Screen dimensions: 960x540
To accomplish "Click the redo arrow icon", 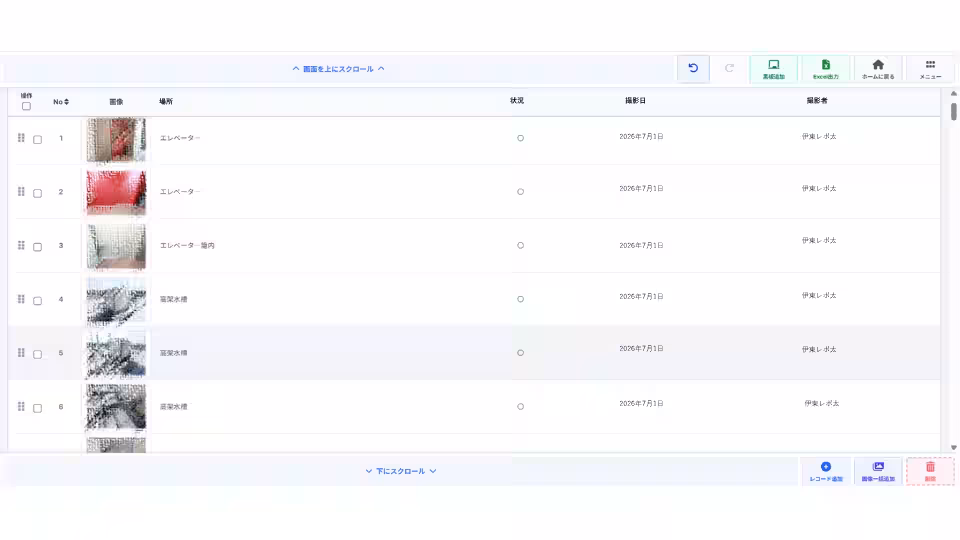I will click(x=729, y=68).
